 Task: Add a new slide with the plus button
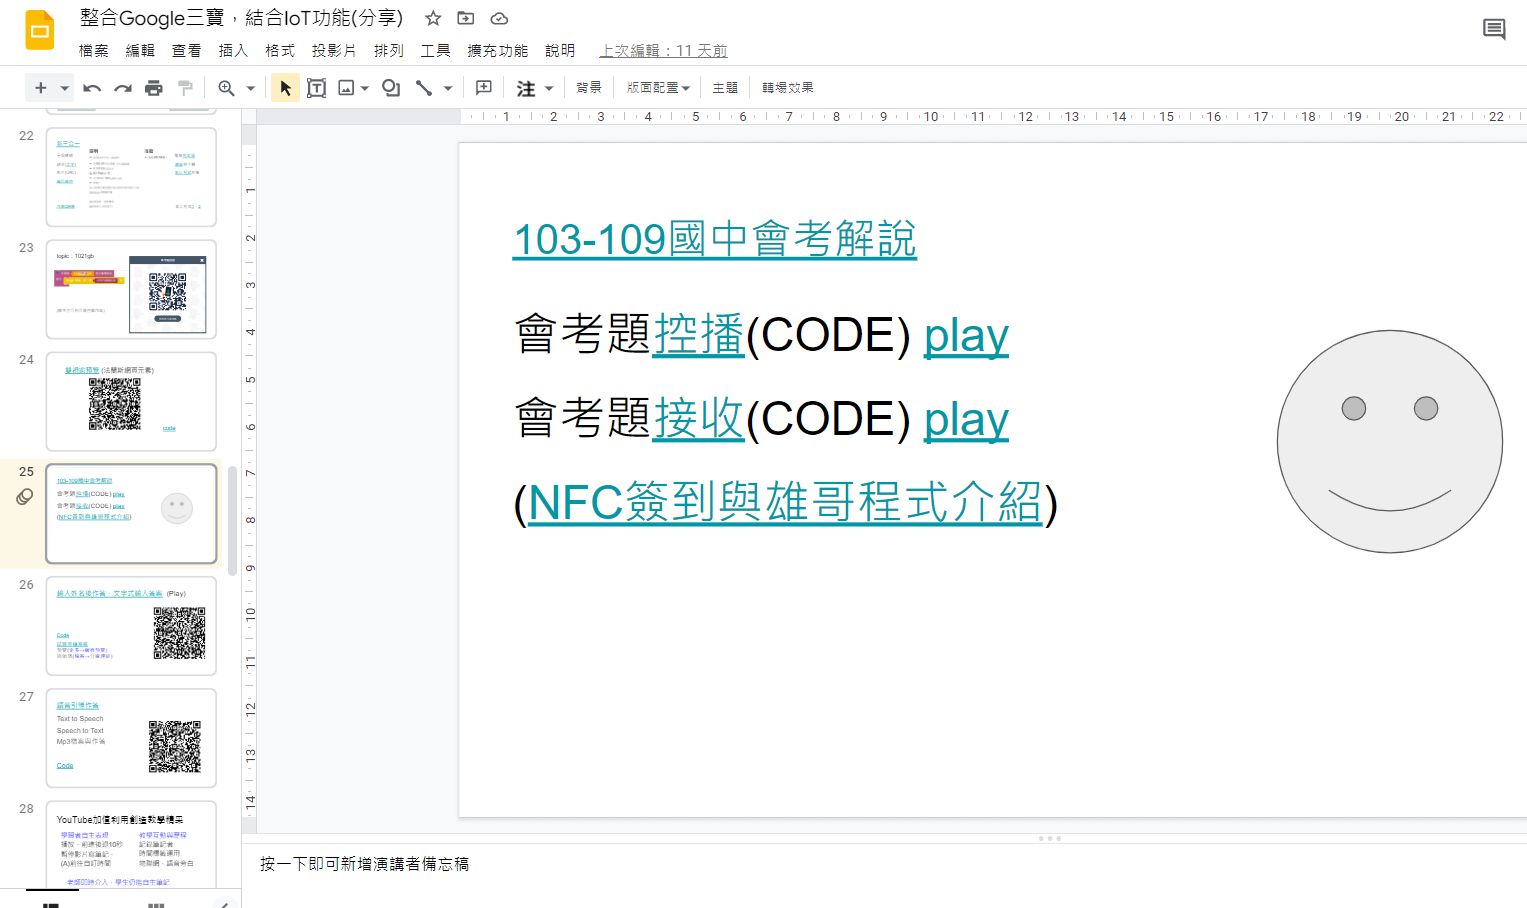coord(41,88)
